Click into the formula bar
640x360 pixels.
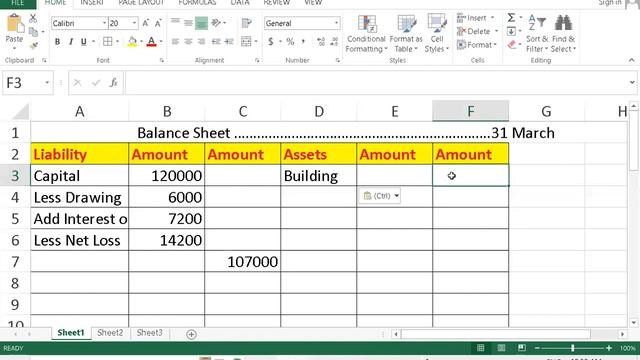pyautogui.click(x=376, y=83)
